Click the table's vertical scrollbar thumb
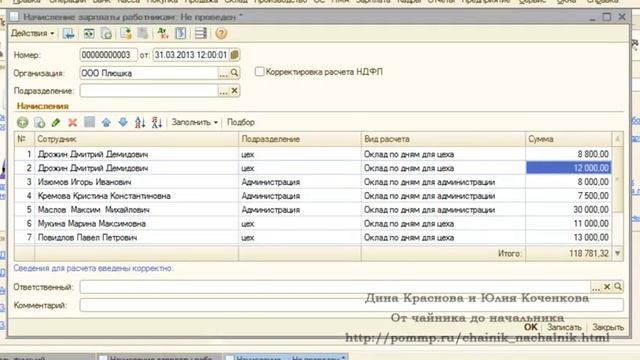 coord(618,179)
